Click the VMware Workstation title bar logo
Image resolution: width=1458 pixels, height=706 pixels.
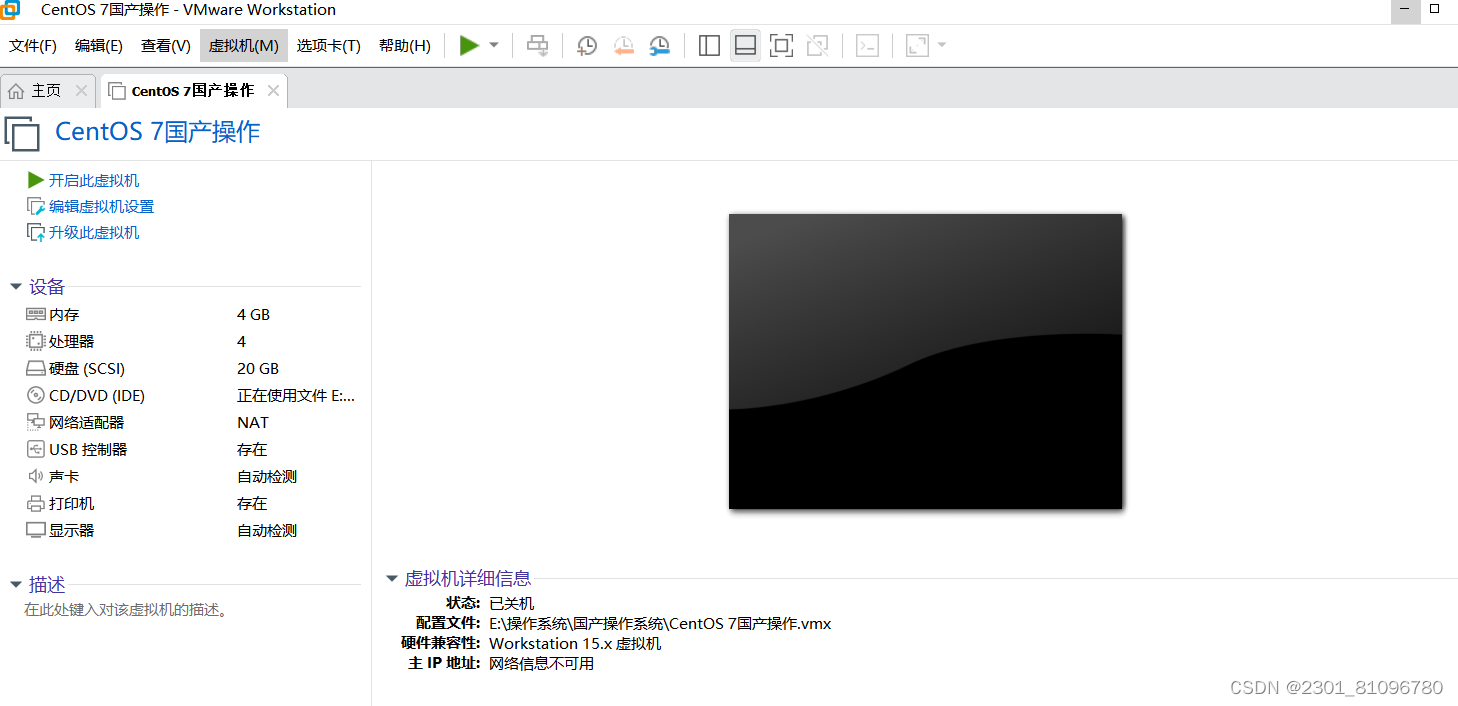[x=10, y=11]
